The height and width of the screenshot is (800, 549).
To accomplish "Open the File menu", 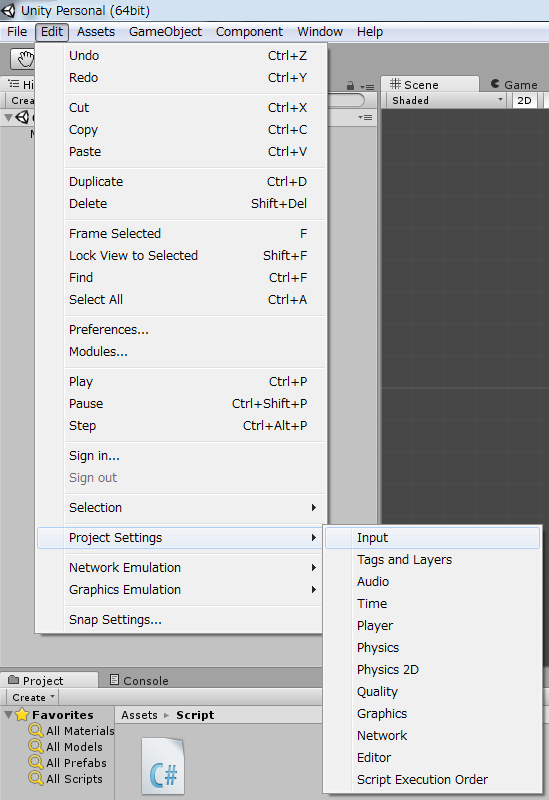I will (x=17, y=32).
